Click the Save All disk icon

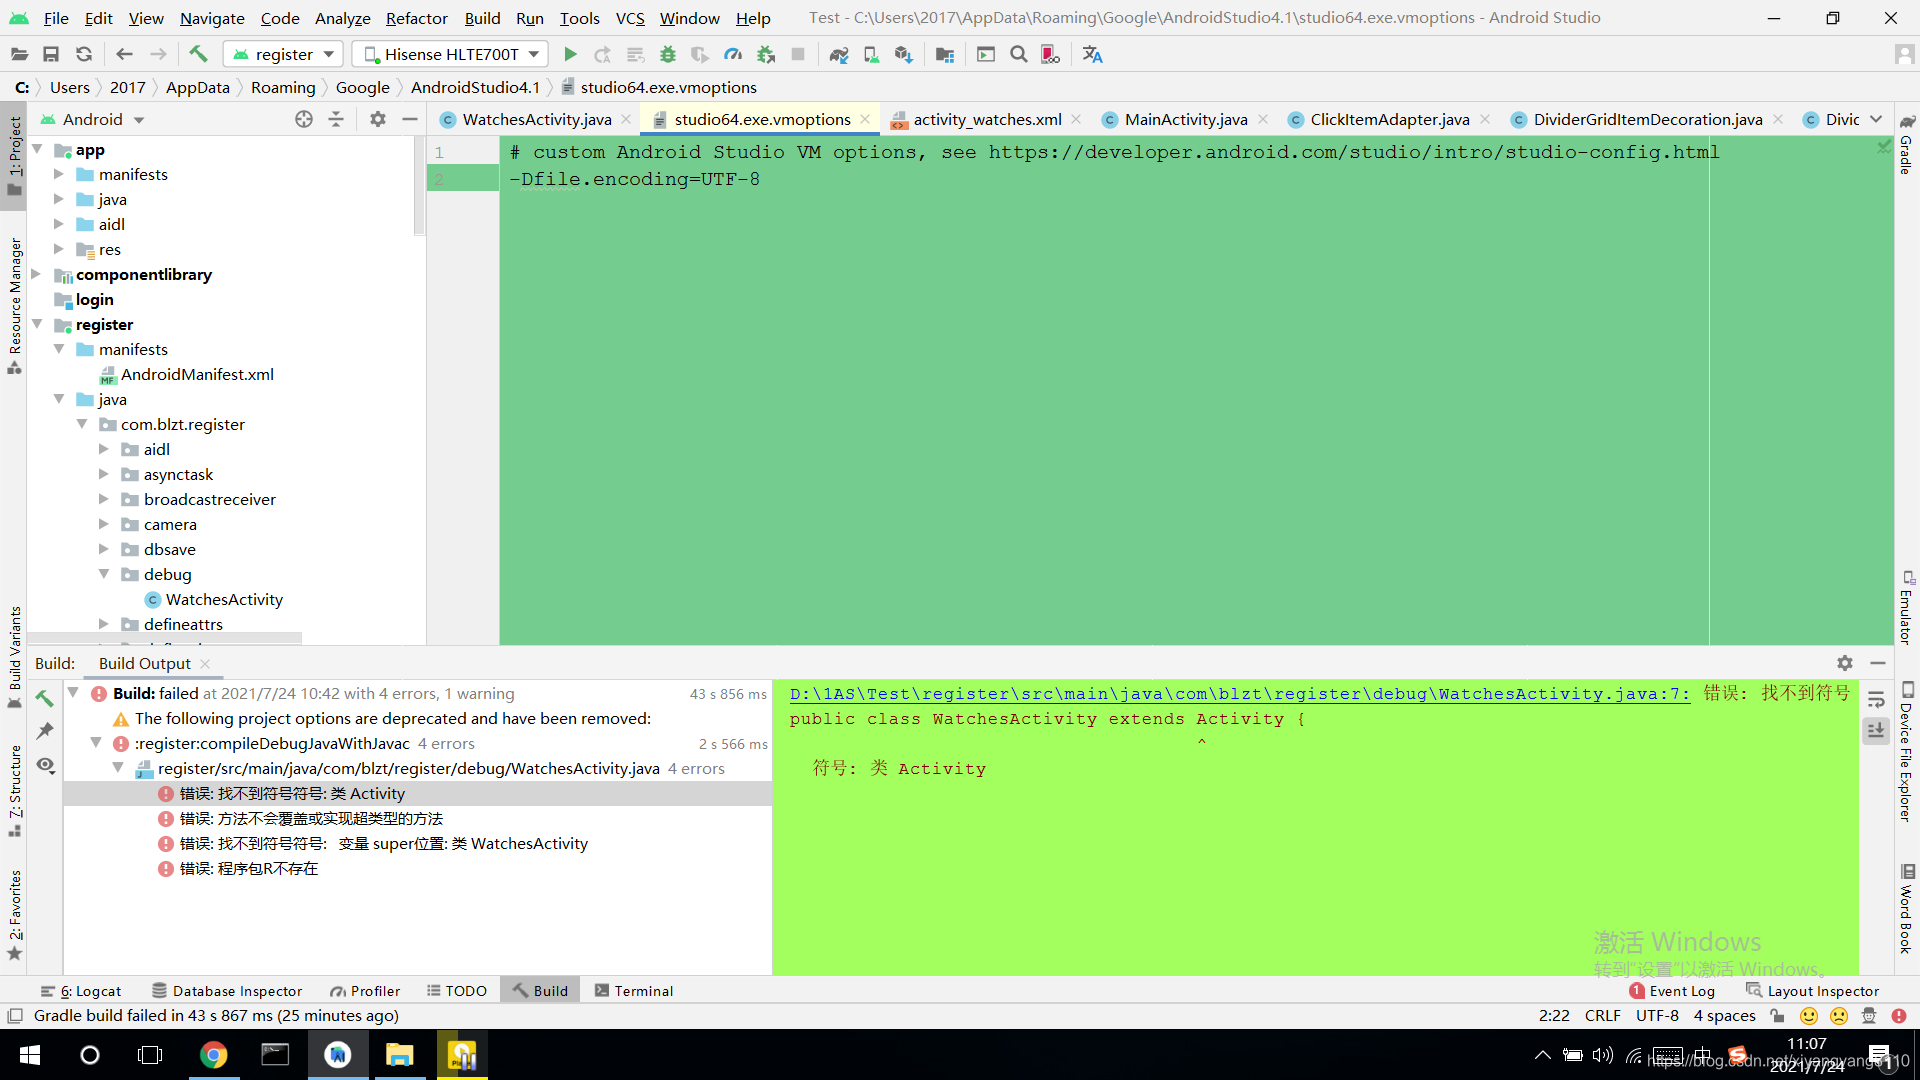tap(51, 55)
